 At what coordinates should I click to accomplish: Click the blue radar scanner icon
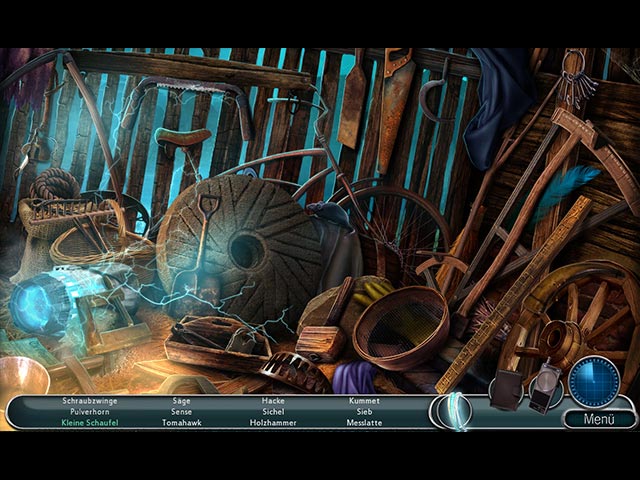click(594, 381)
